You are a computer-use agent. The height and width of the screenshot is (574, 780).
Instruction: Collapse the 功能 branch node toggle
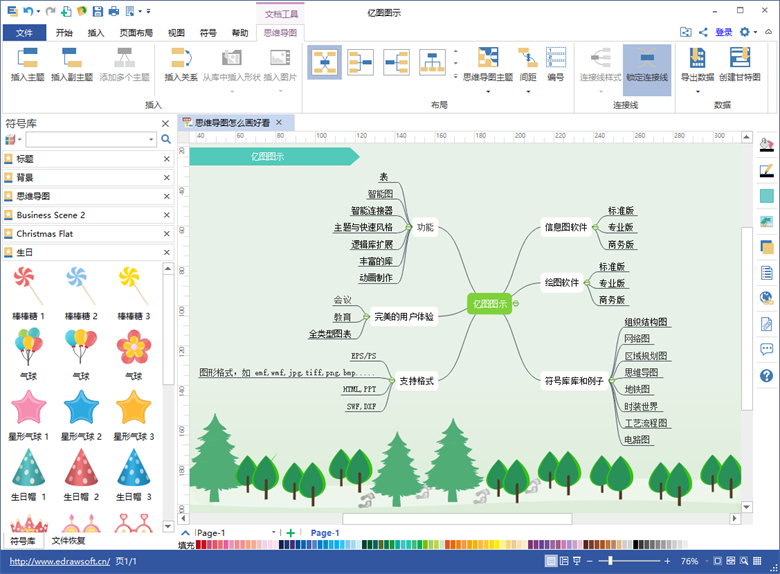point(408,227)
